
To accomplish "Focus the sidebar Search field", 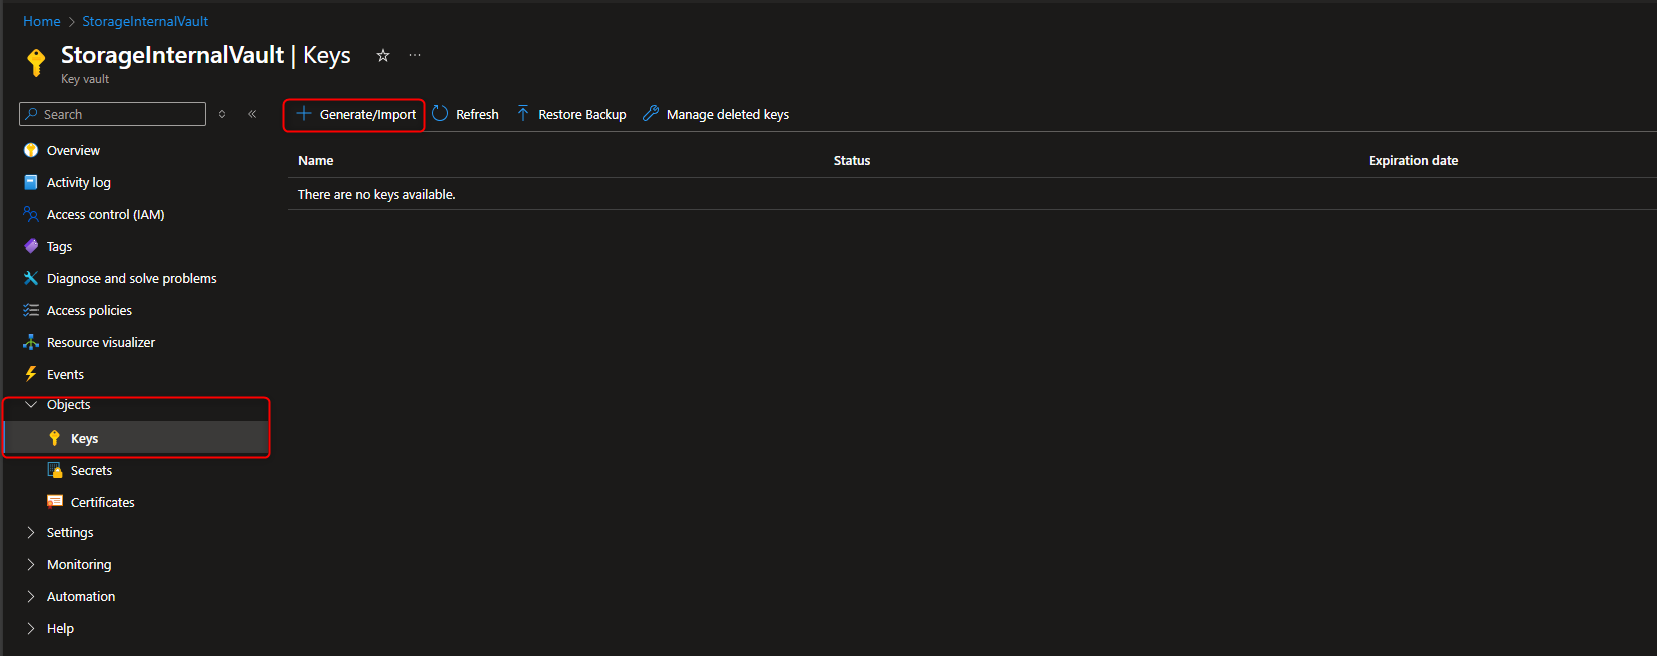I will click(112, 114).
